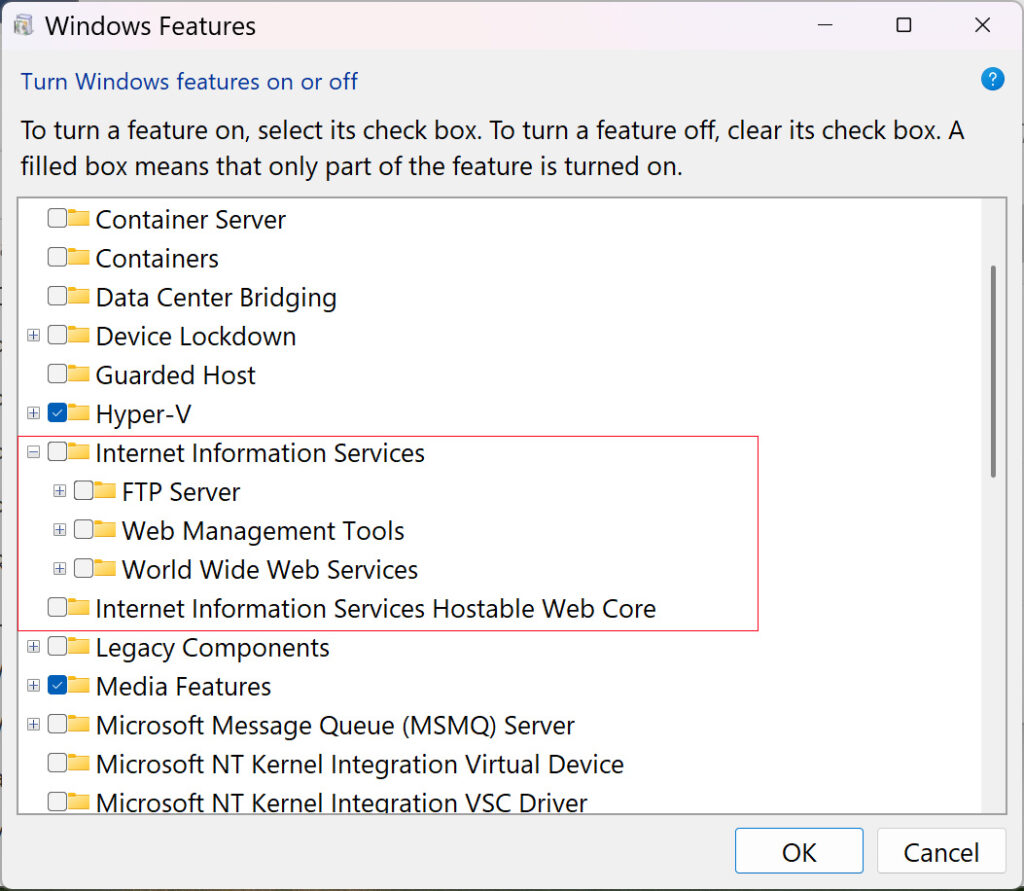Click the OK button
Screen dimensions: 1024x891
pyautogui.click(x=798, y=851)
